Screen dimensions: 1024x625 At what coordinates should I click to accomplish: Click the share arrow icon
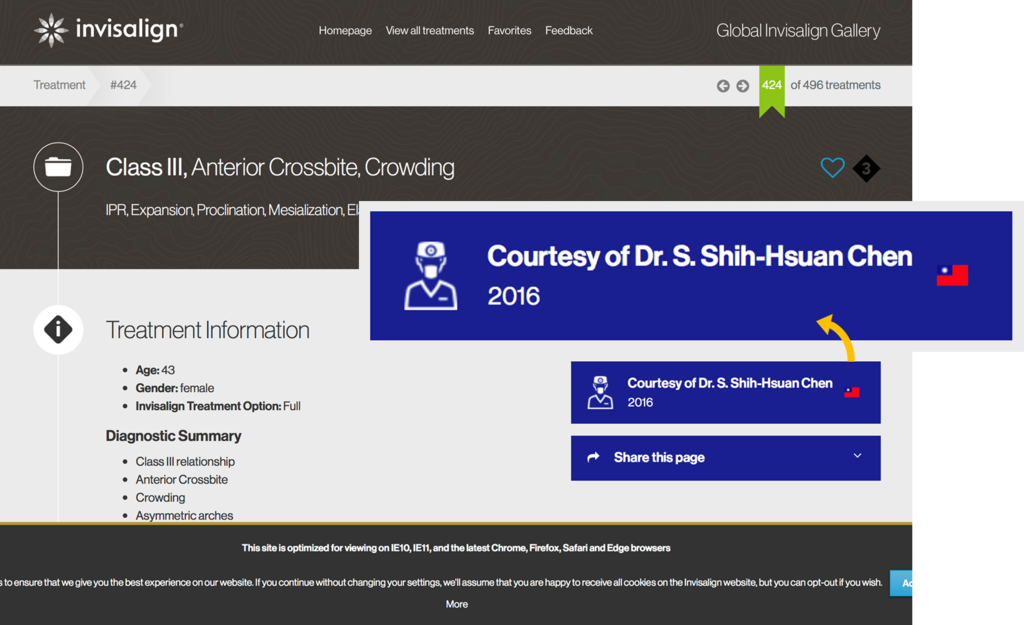point(593,457)
